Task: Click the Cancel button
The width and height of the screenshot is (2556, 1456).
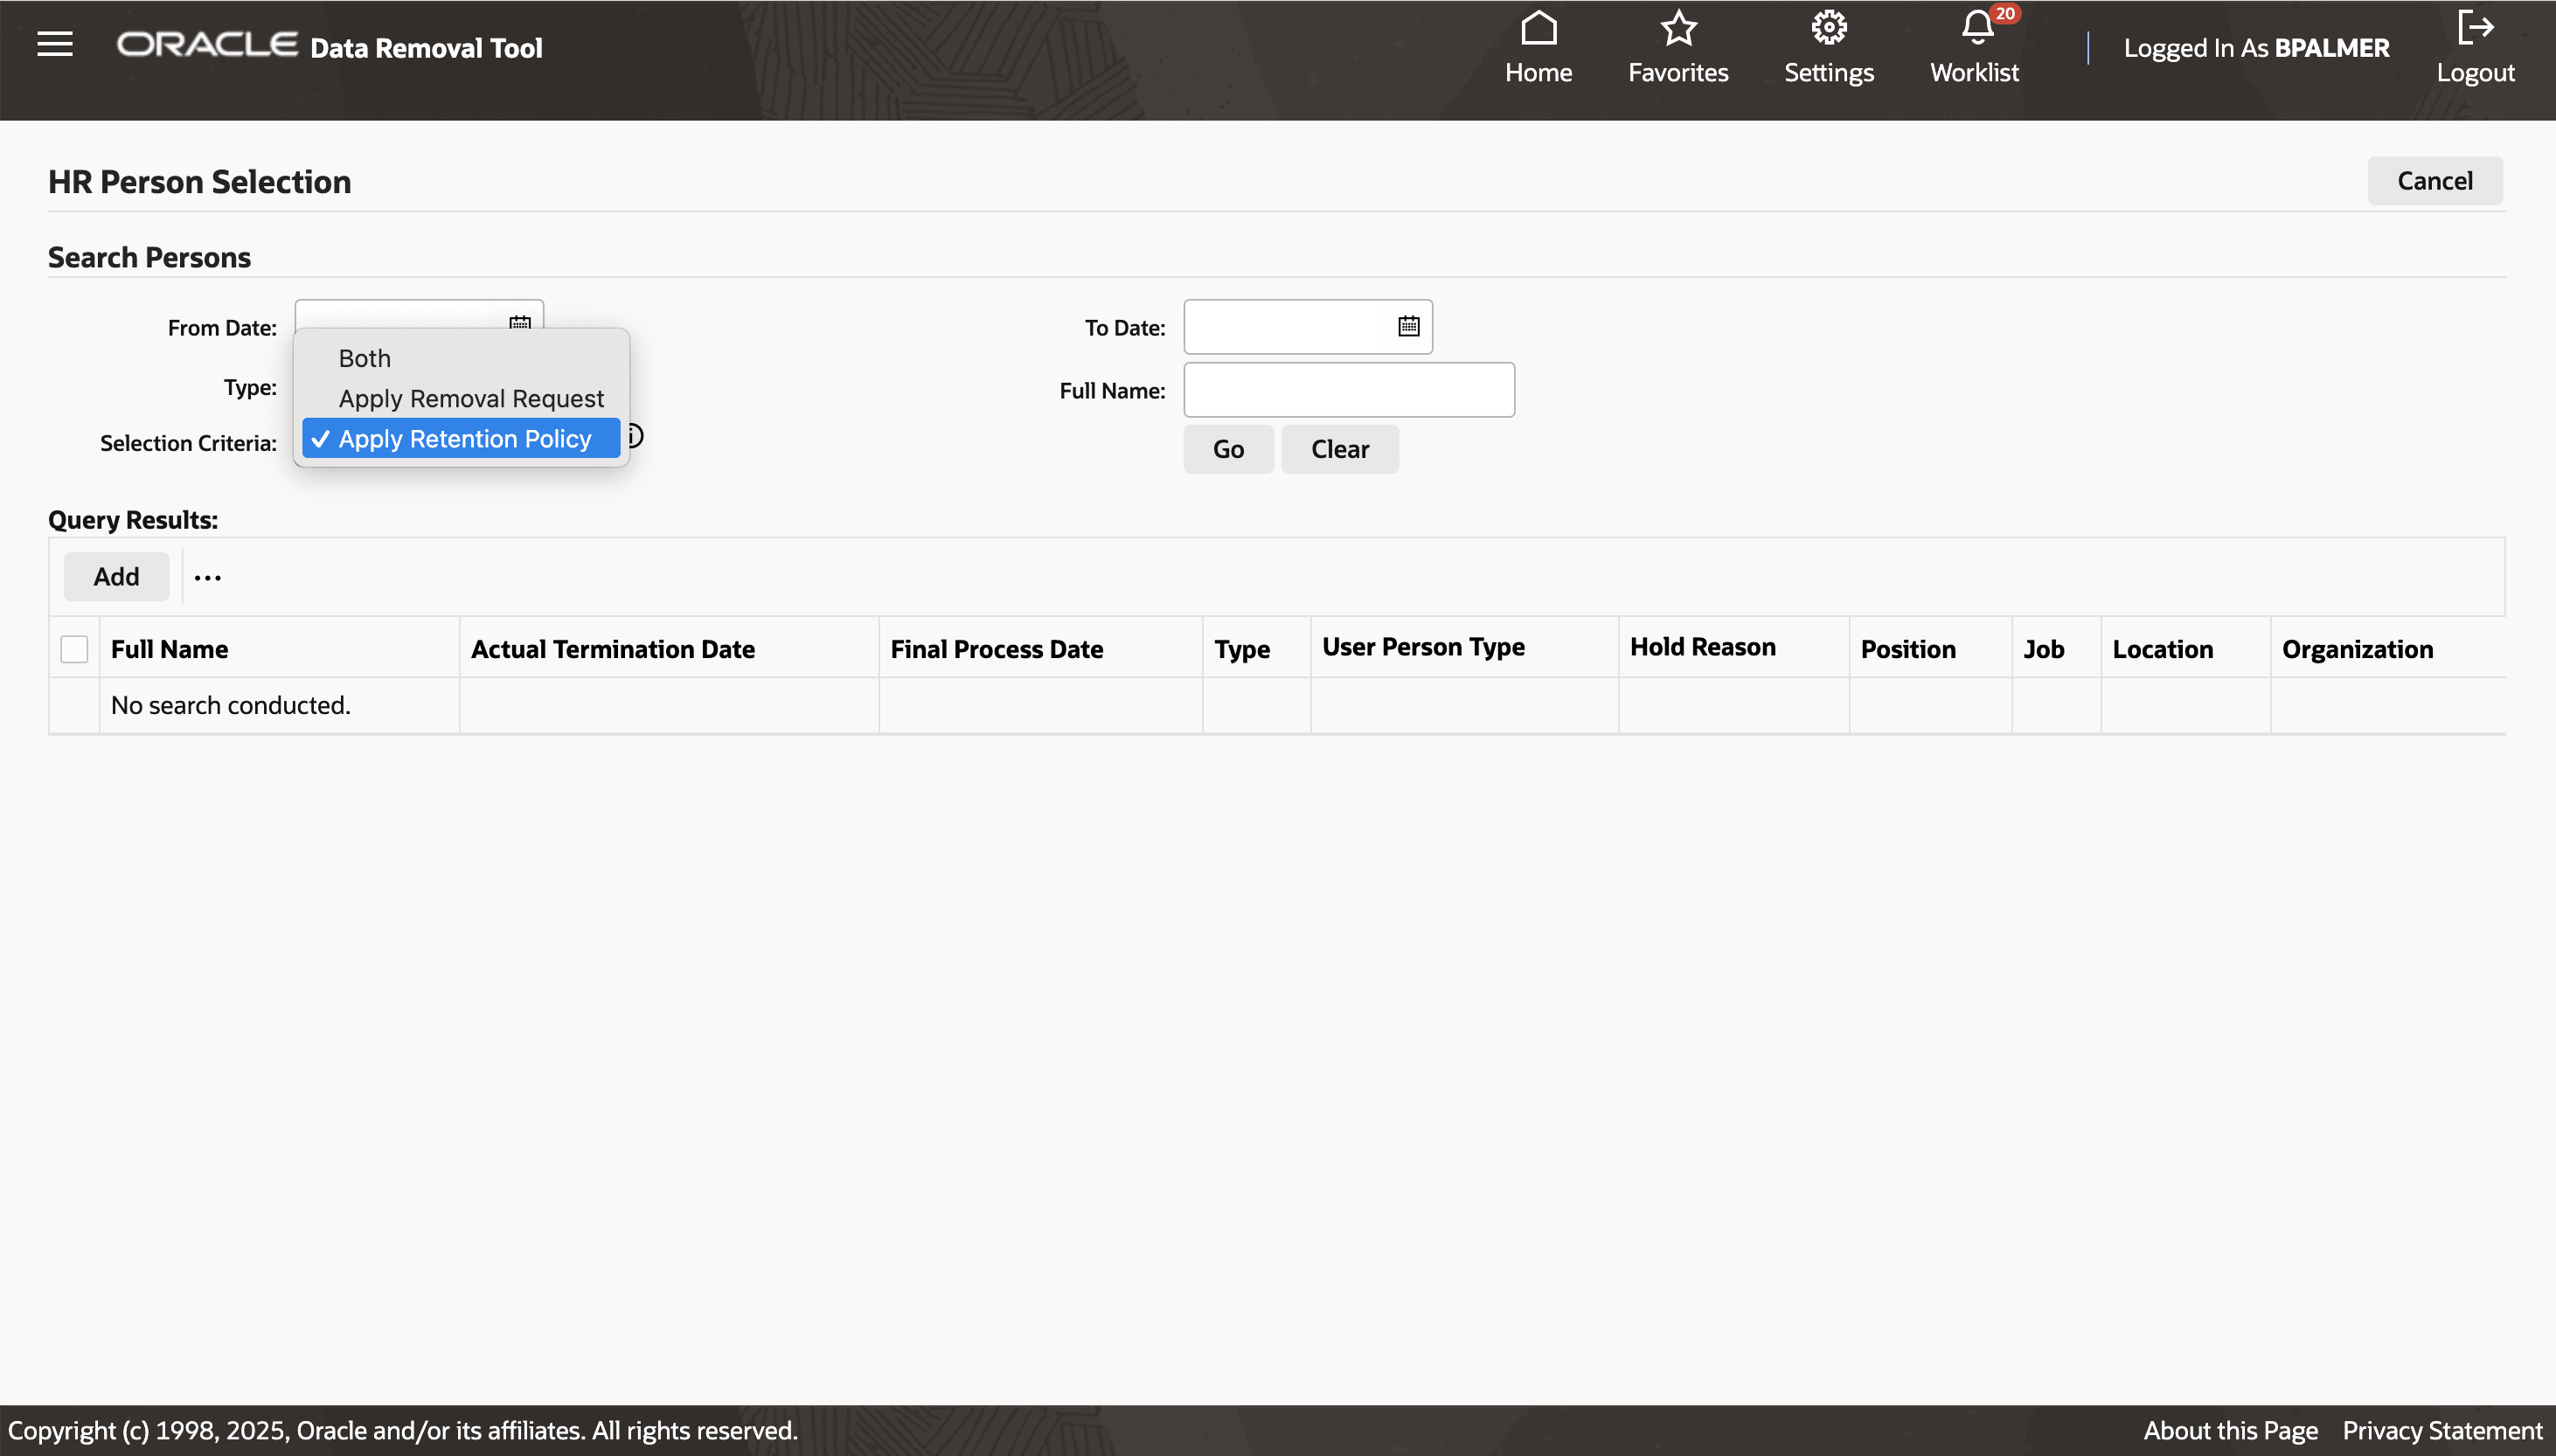Action: tap(2434, 181)
